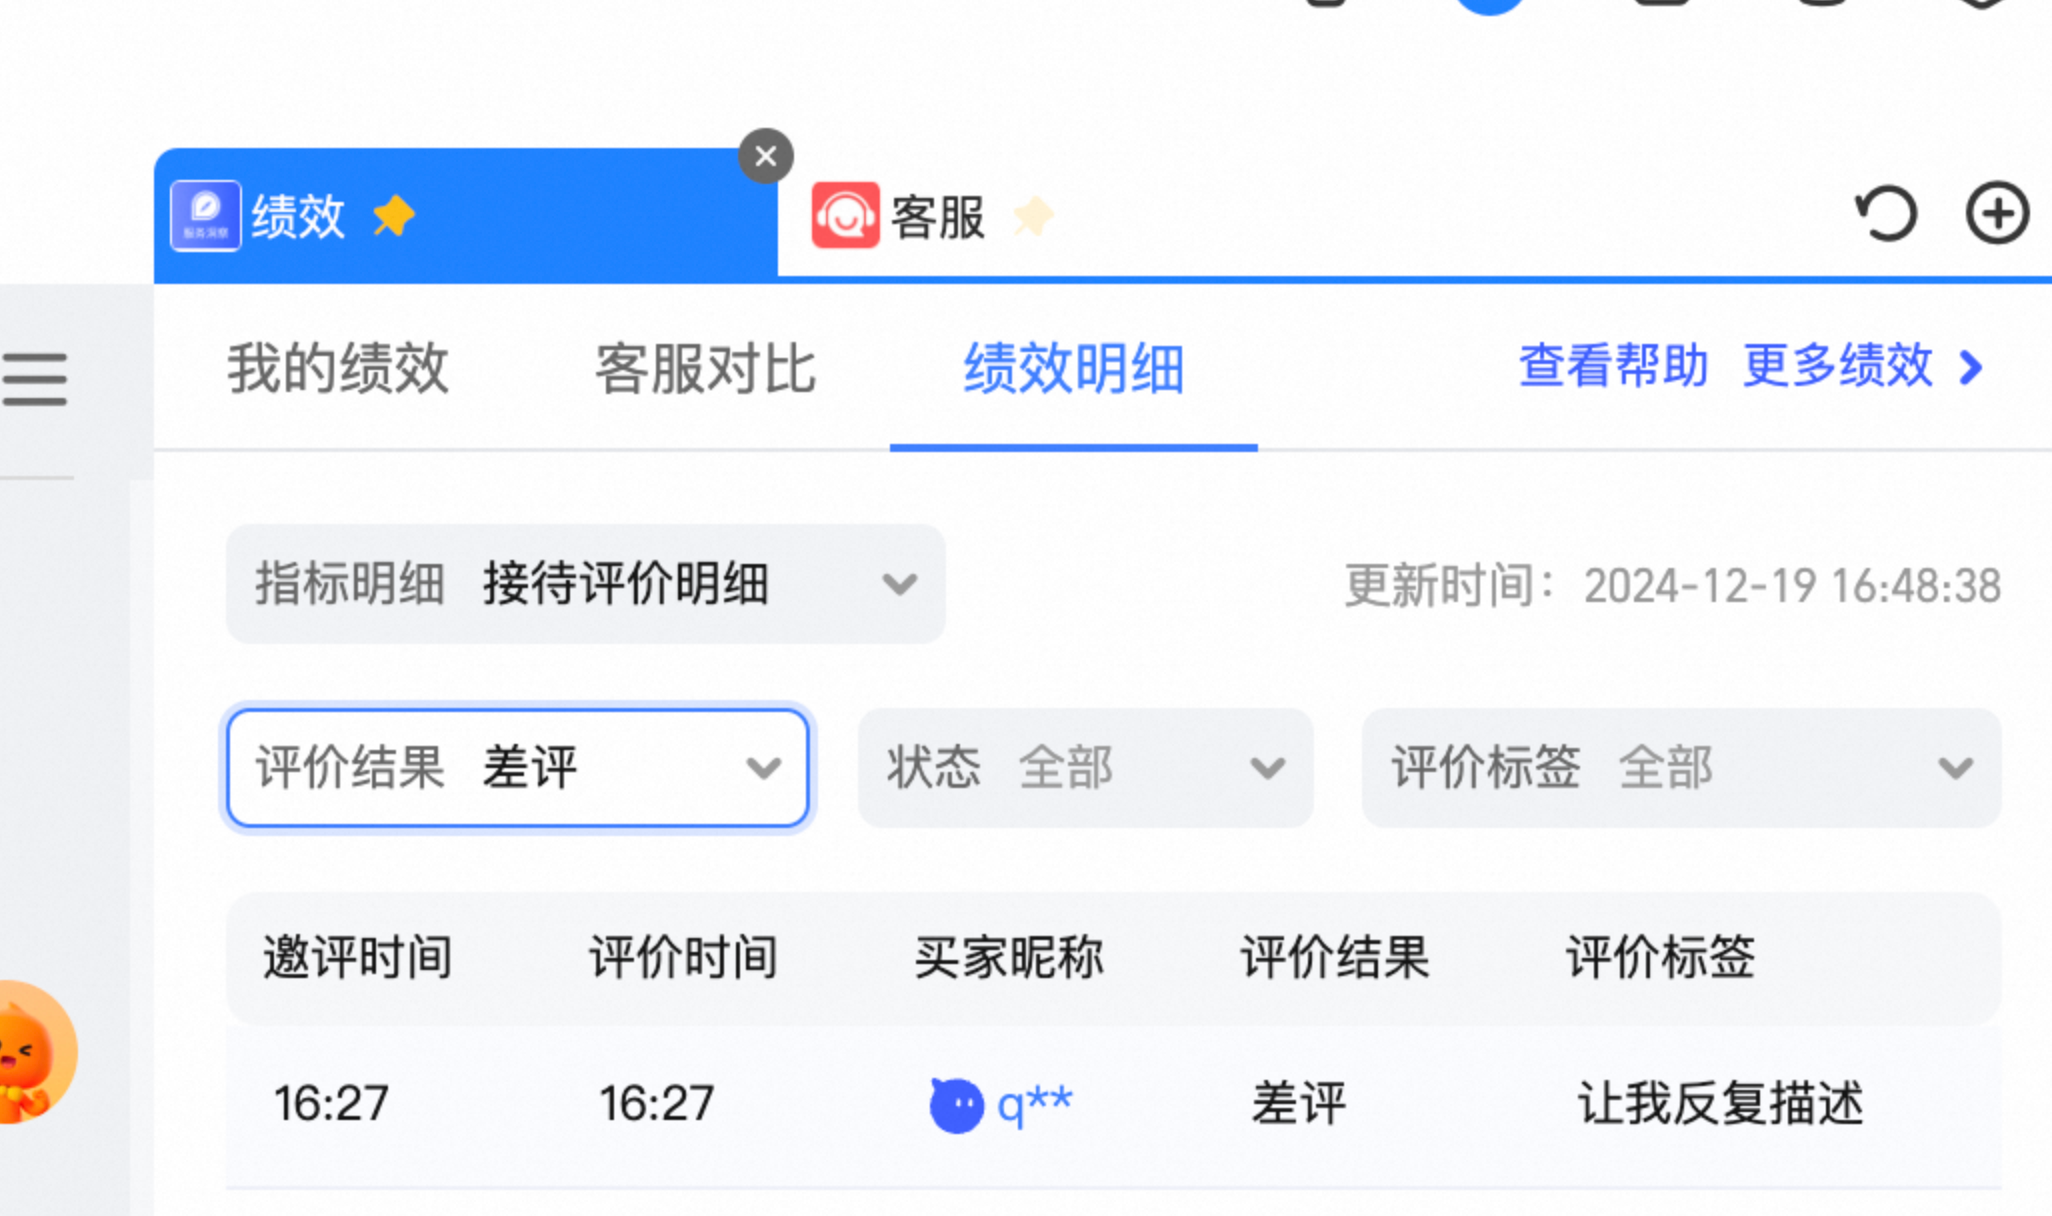2052x1216 pixels.
Task: Click the 更新时间 2024-12-19 16:48:38 text
Action: (x=1672, y=586)
